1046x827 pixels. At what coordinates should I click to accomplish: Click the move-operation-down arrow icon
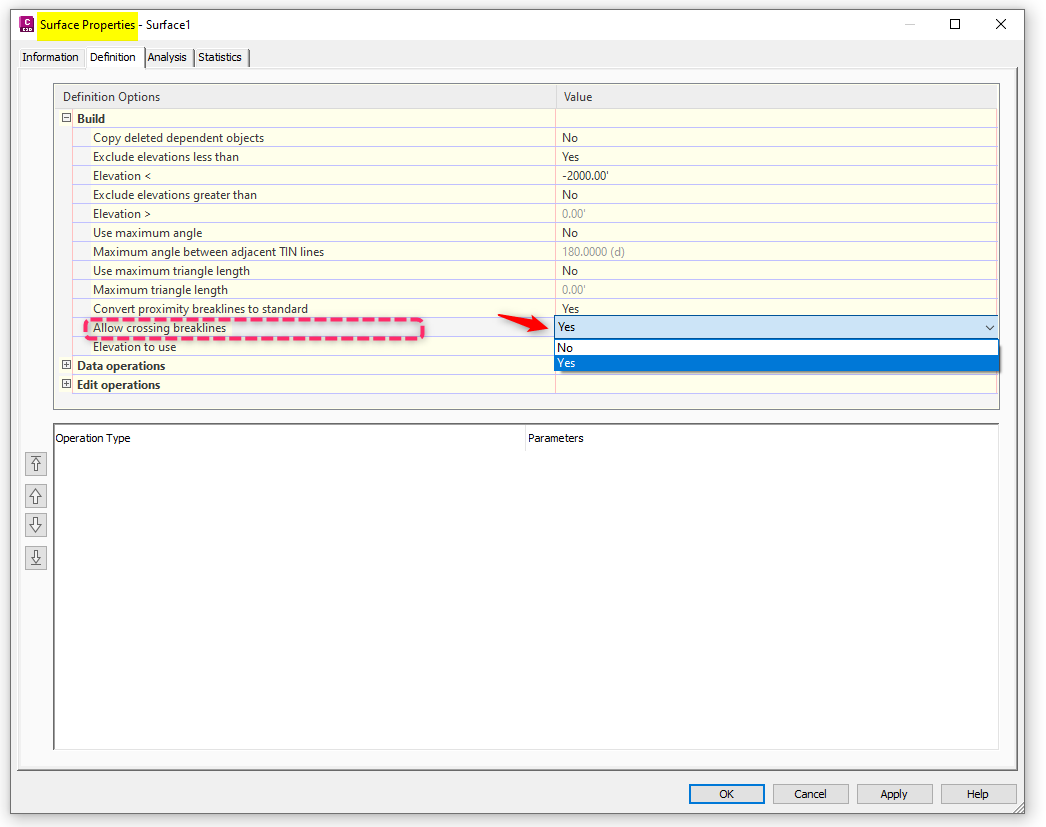[x=36, y=524]
